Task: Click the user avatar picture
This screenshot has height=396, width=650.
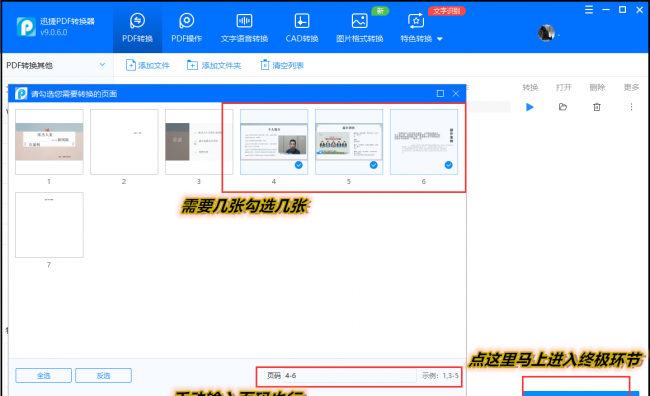Action: point(546,33)
